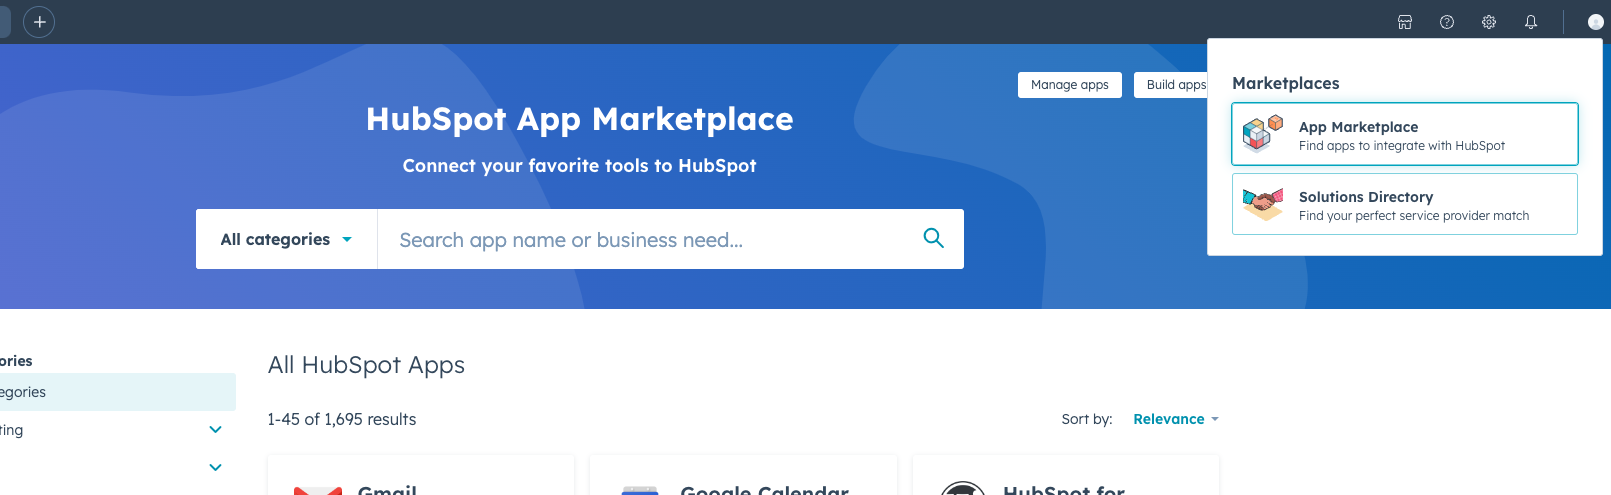
Task: Click the '1-45 of 1,695 results' text
Action: point(342,419)
